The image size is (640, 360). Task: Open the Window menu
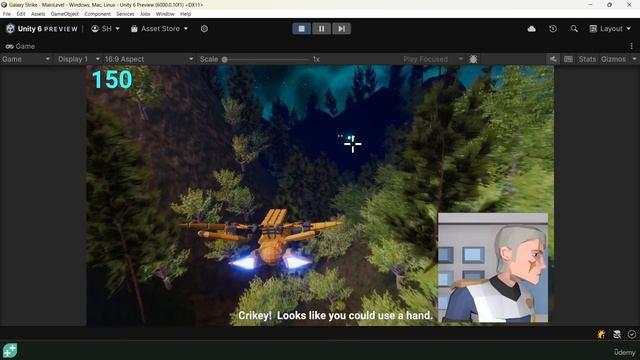[165, 14]
